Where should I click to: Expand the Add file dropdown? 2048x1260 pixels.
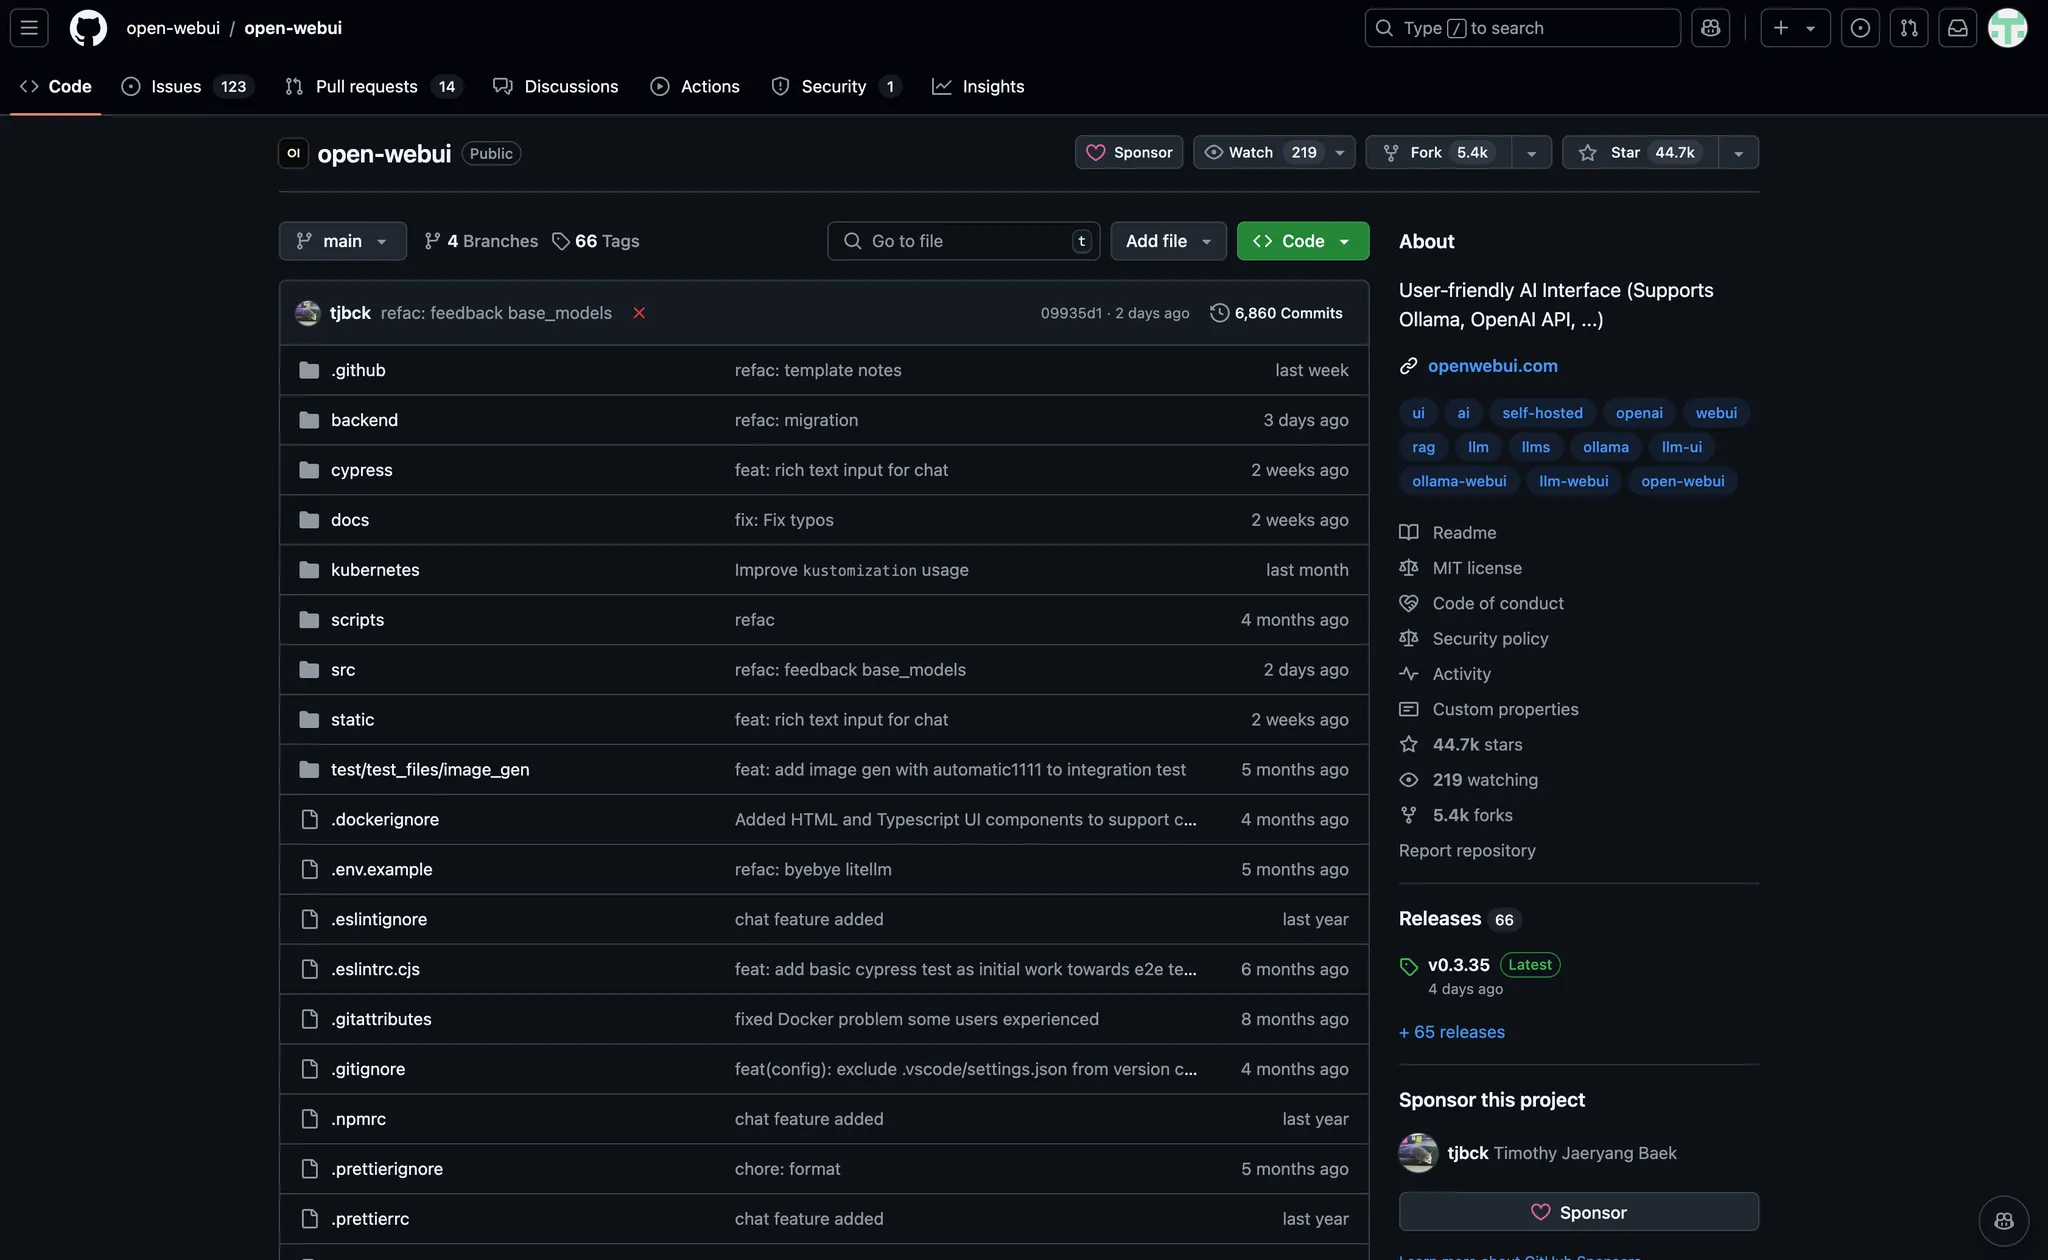1167,241
